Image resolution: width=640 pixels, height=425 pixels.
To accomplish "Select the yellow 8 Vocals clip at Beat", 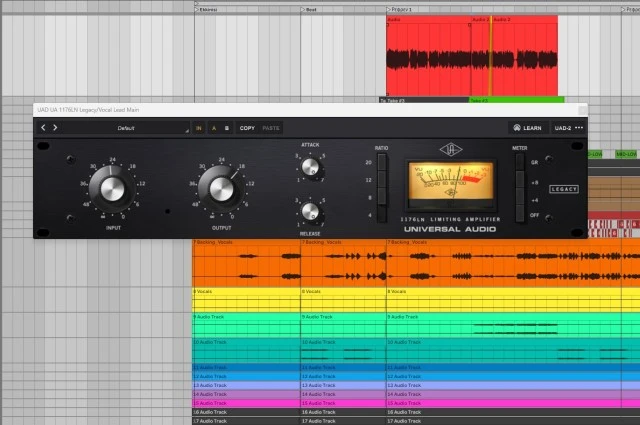I will 343,300.
